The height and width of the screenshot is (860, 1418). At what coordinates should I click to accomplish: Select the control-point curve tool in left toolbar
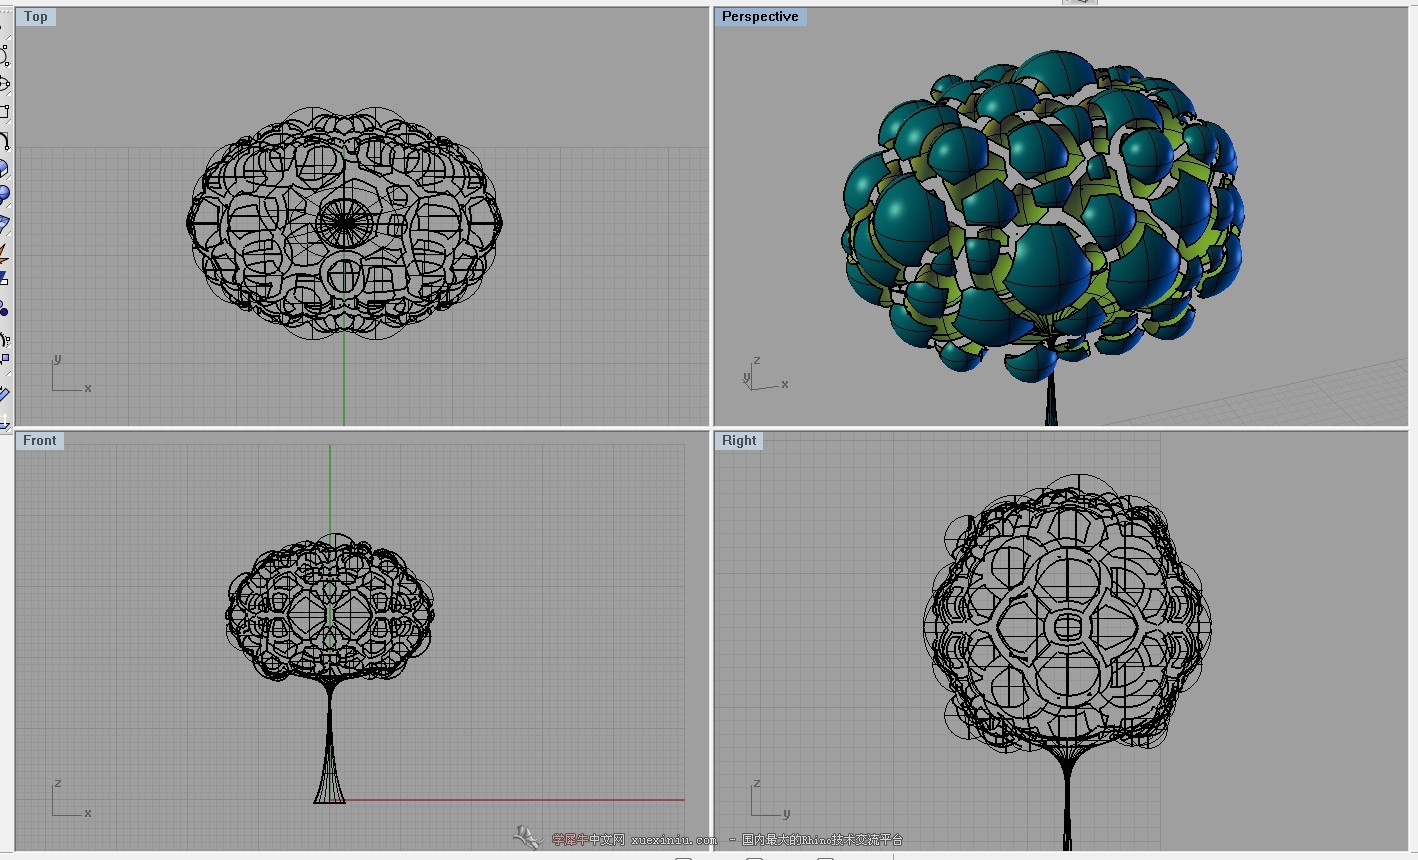(4, 56)
